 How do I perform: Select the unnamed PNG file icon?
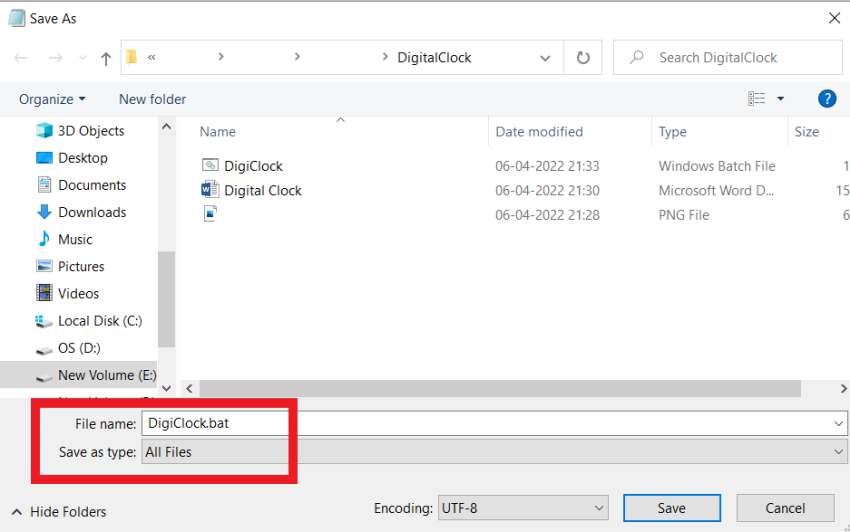click(210, 214)
